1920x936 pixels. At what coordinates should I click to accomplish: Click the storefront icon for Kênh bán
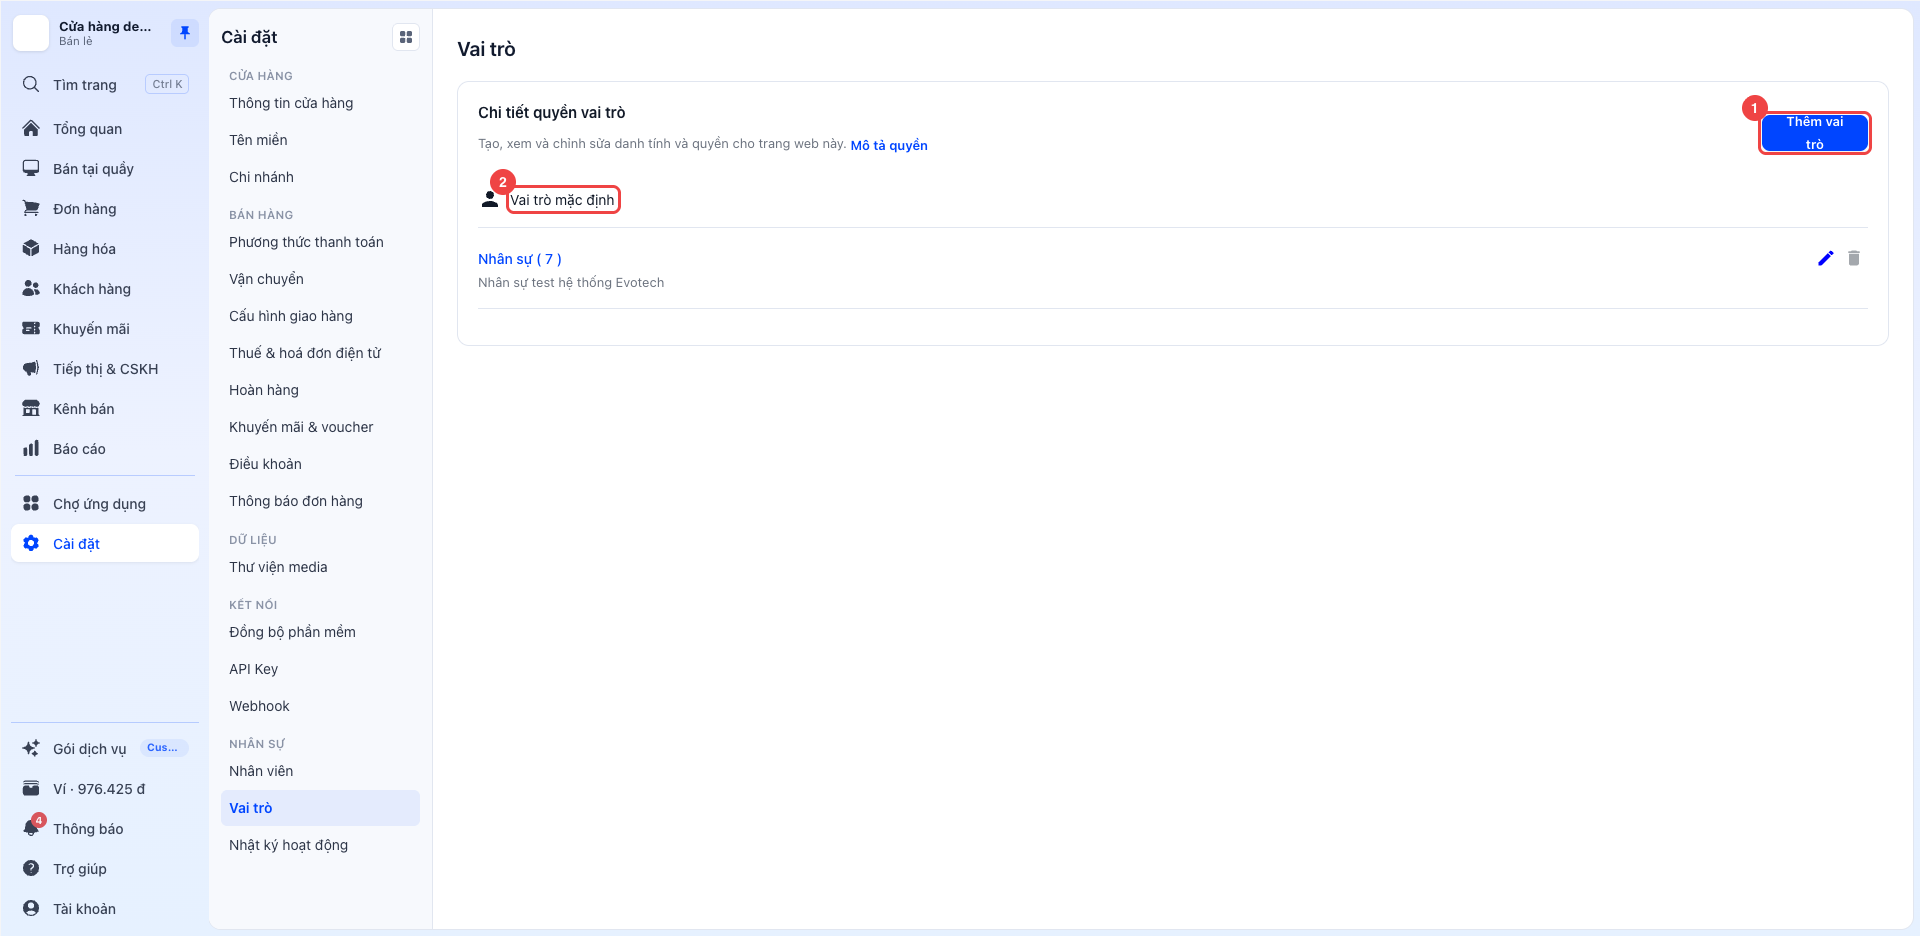(x=31, y=408)
